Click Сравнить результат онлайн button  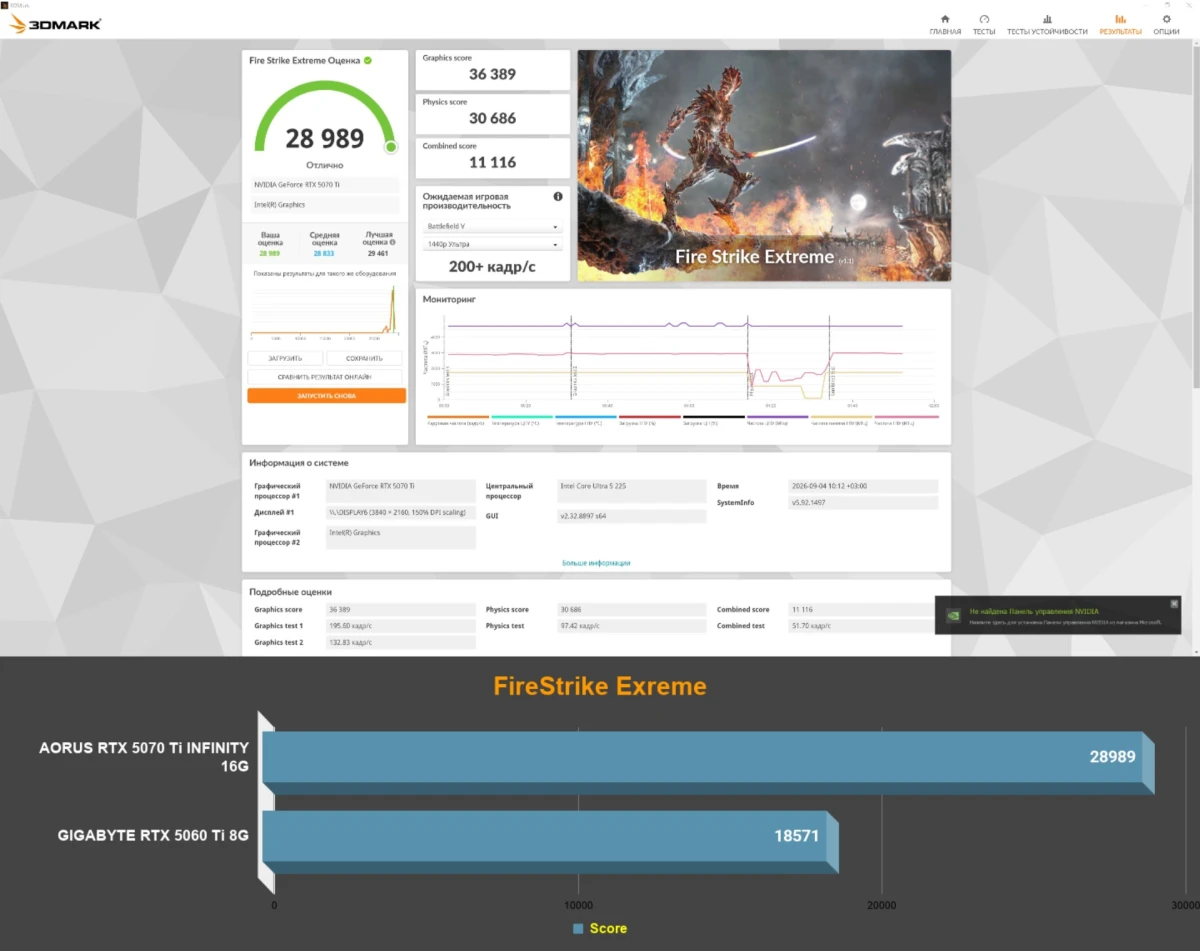pos(325,377)
